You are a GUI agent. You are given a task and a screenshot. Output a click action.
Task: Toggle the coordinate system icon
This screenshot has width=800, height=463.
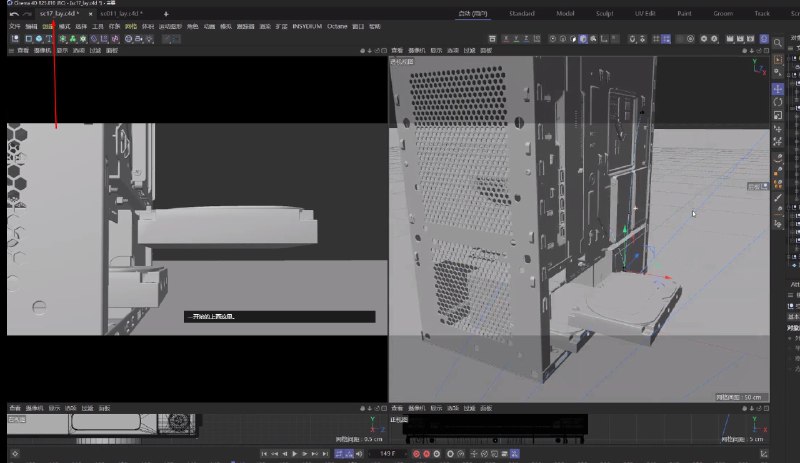(x=537, y=39)
